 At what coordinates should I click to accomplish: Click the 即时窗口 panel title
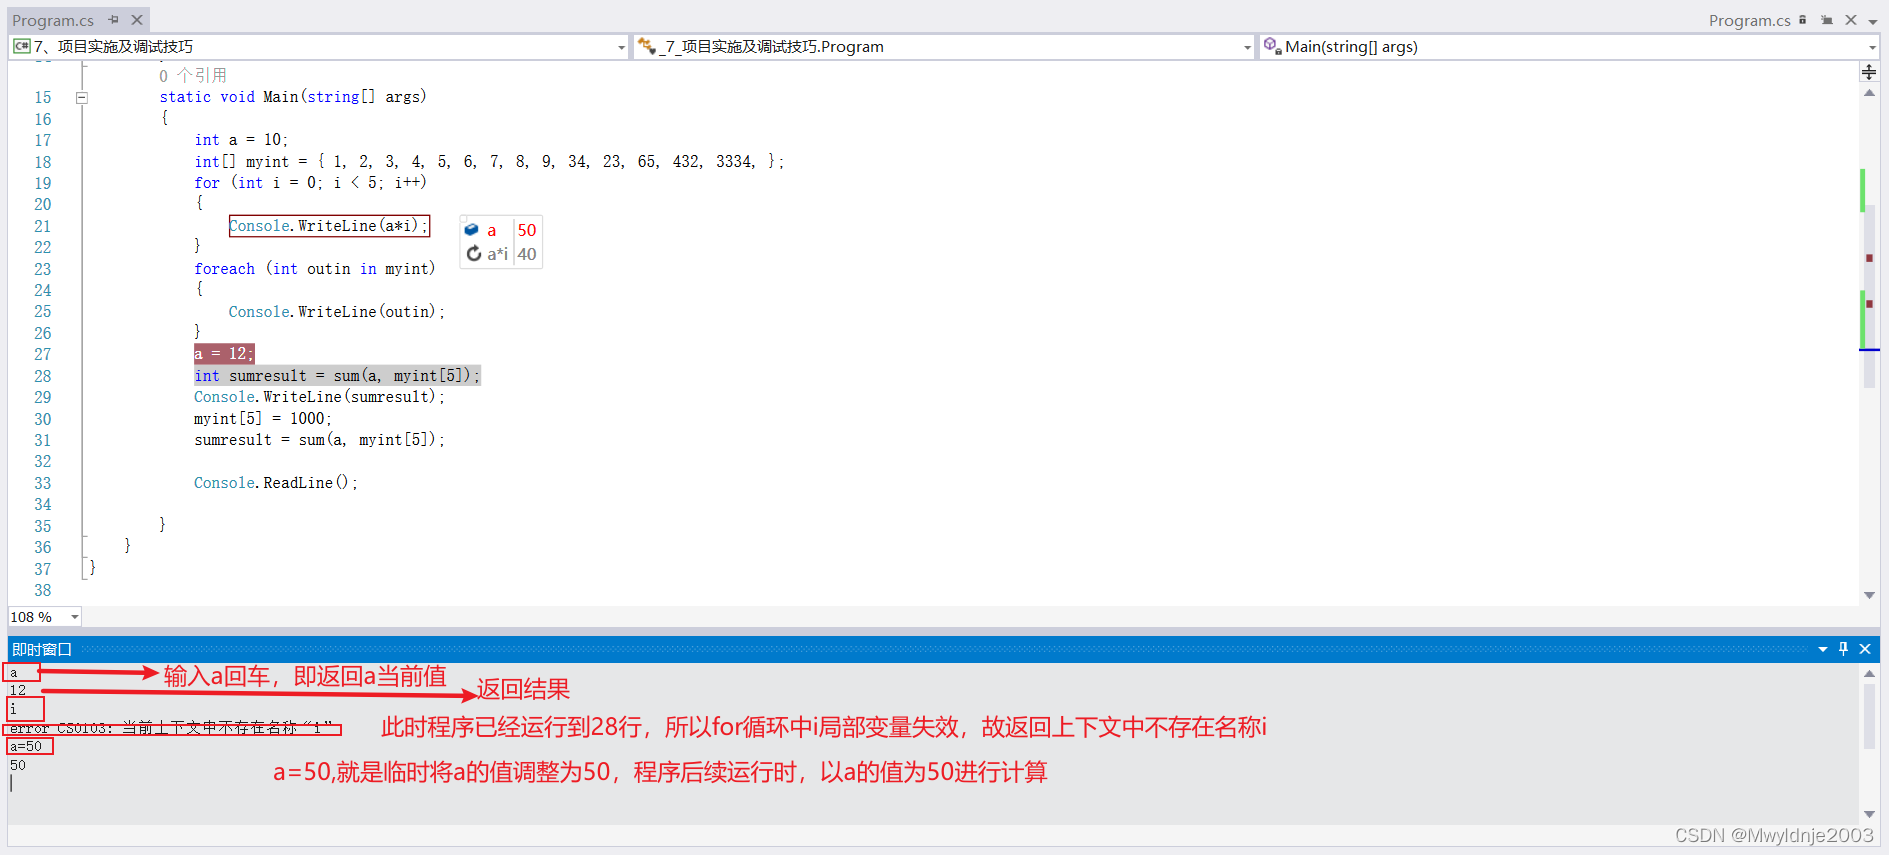click(42, 649)
